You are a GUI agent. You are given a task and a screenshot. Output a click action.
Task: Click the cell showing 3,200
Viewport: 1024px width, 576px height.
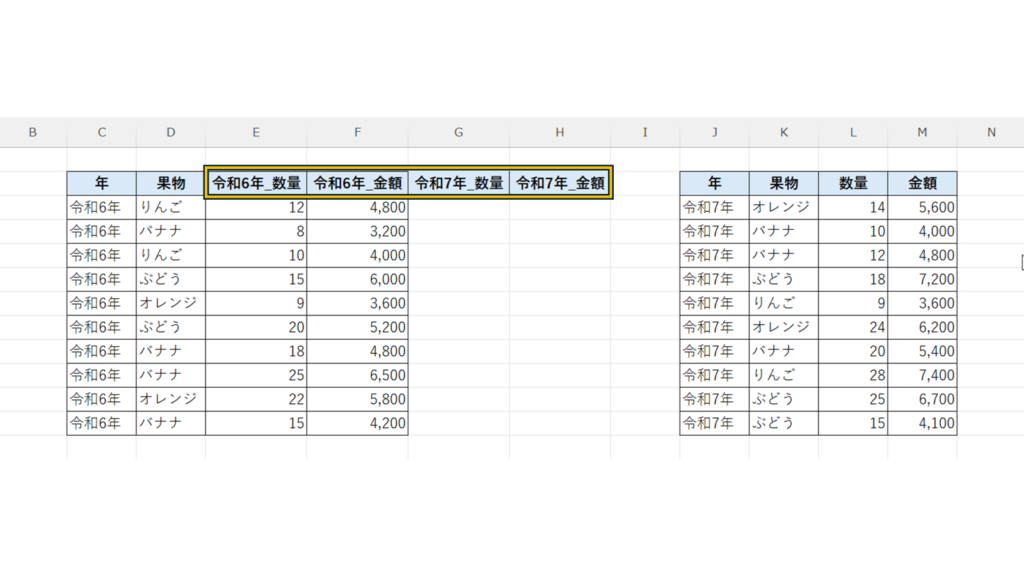click(x=357, y=231)
